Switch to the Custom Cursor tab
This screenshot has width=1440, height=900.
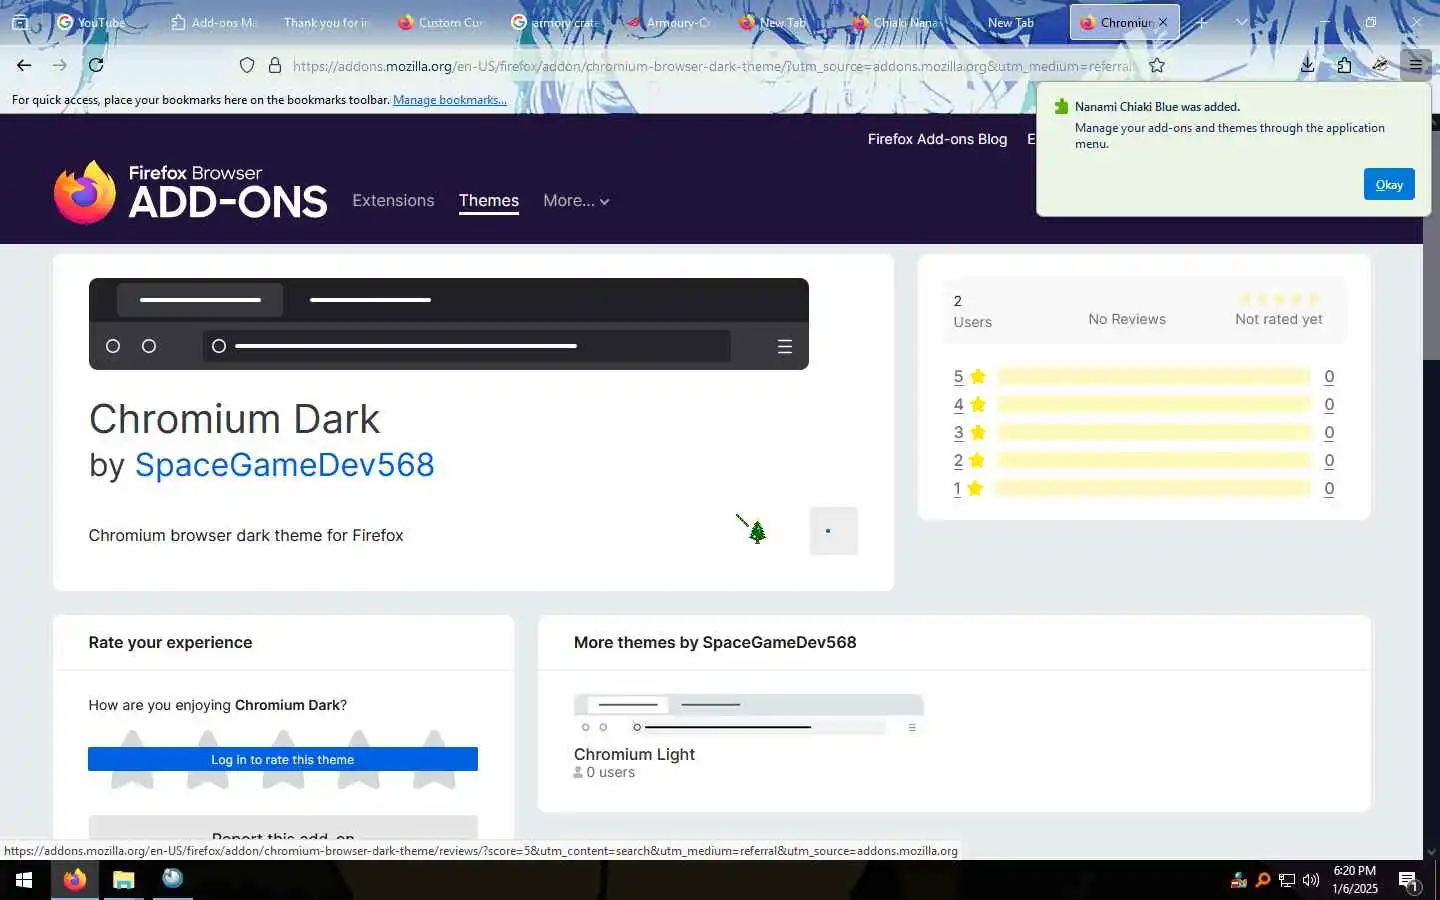pyautogui.click(x=441, y=22)
